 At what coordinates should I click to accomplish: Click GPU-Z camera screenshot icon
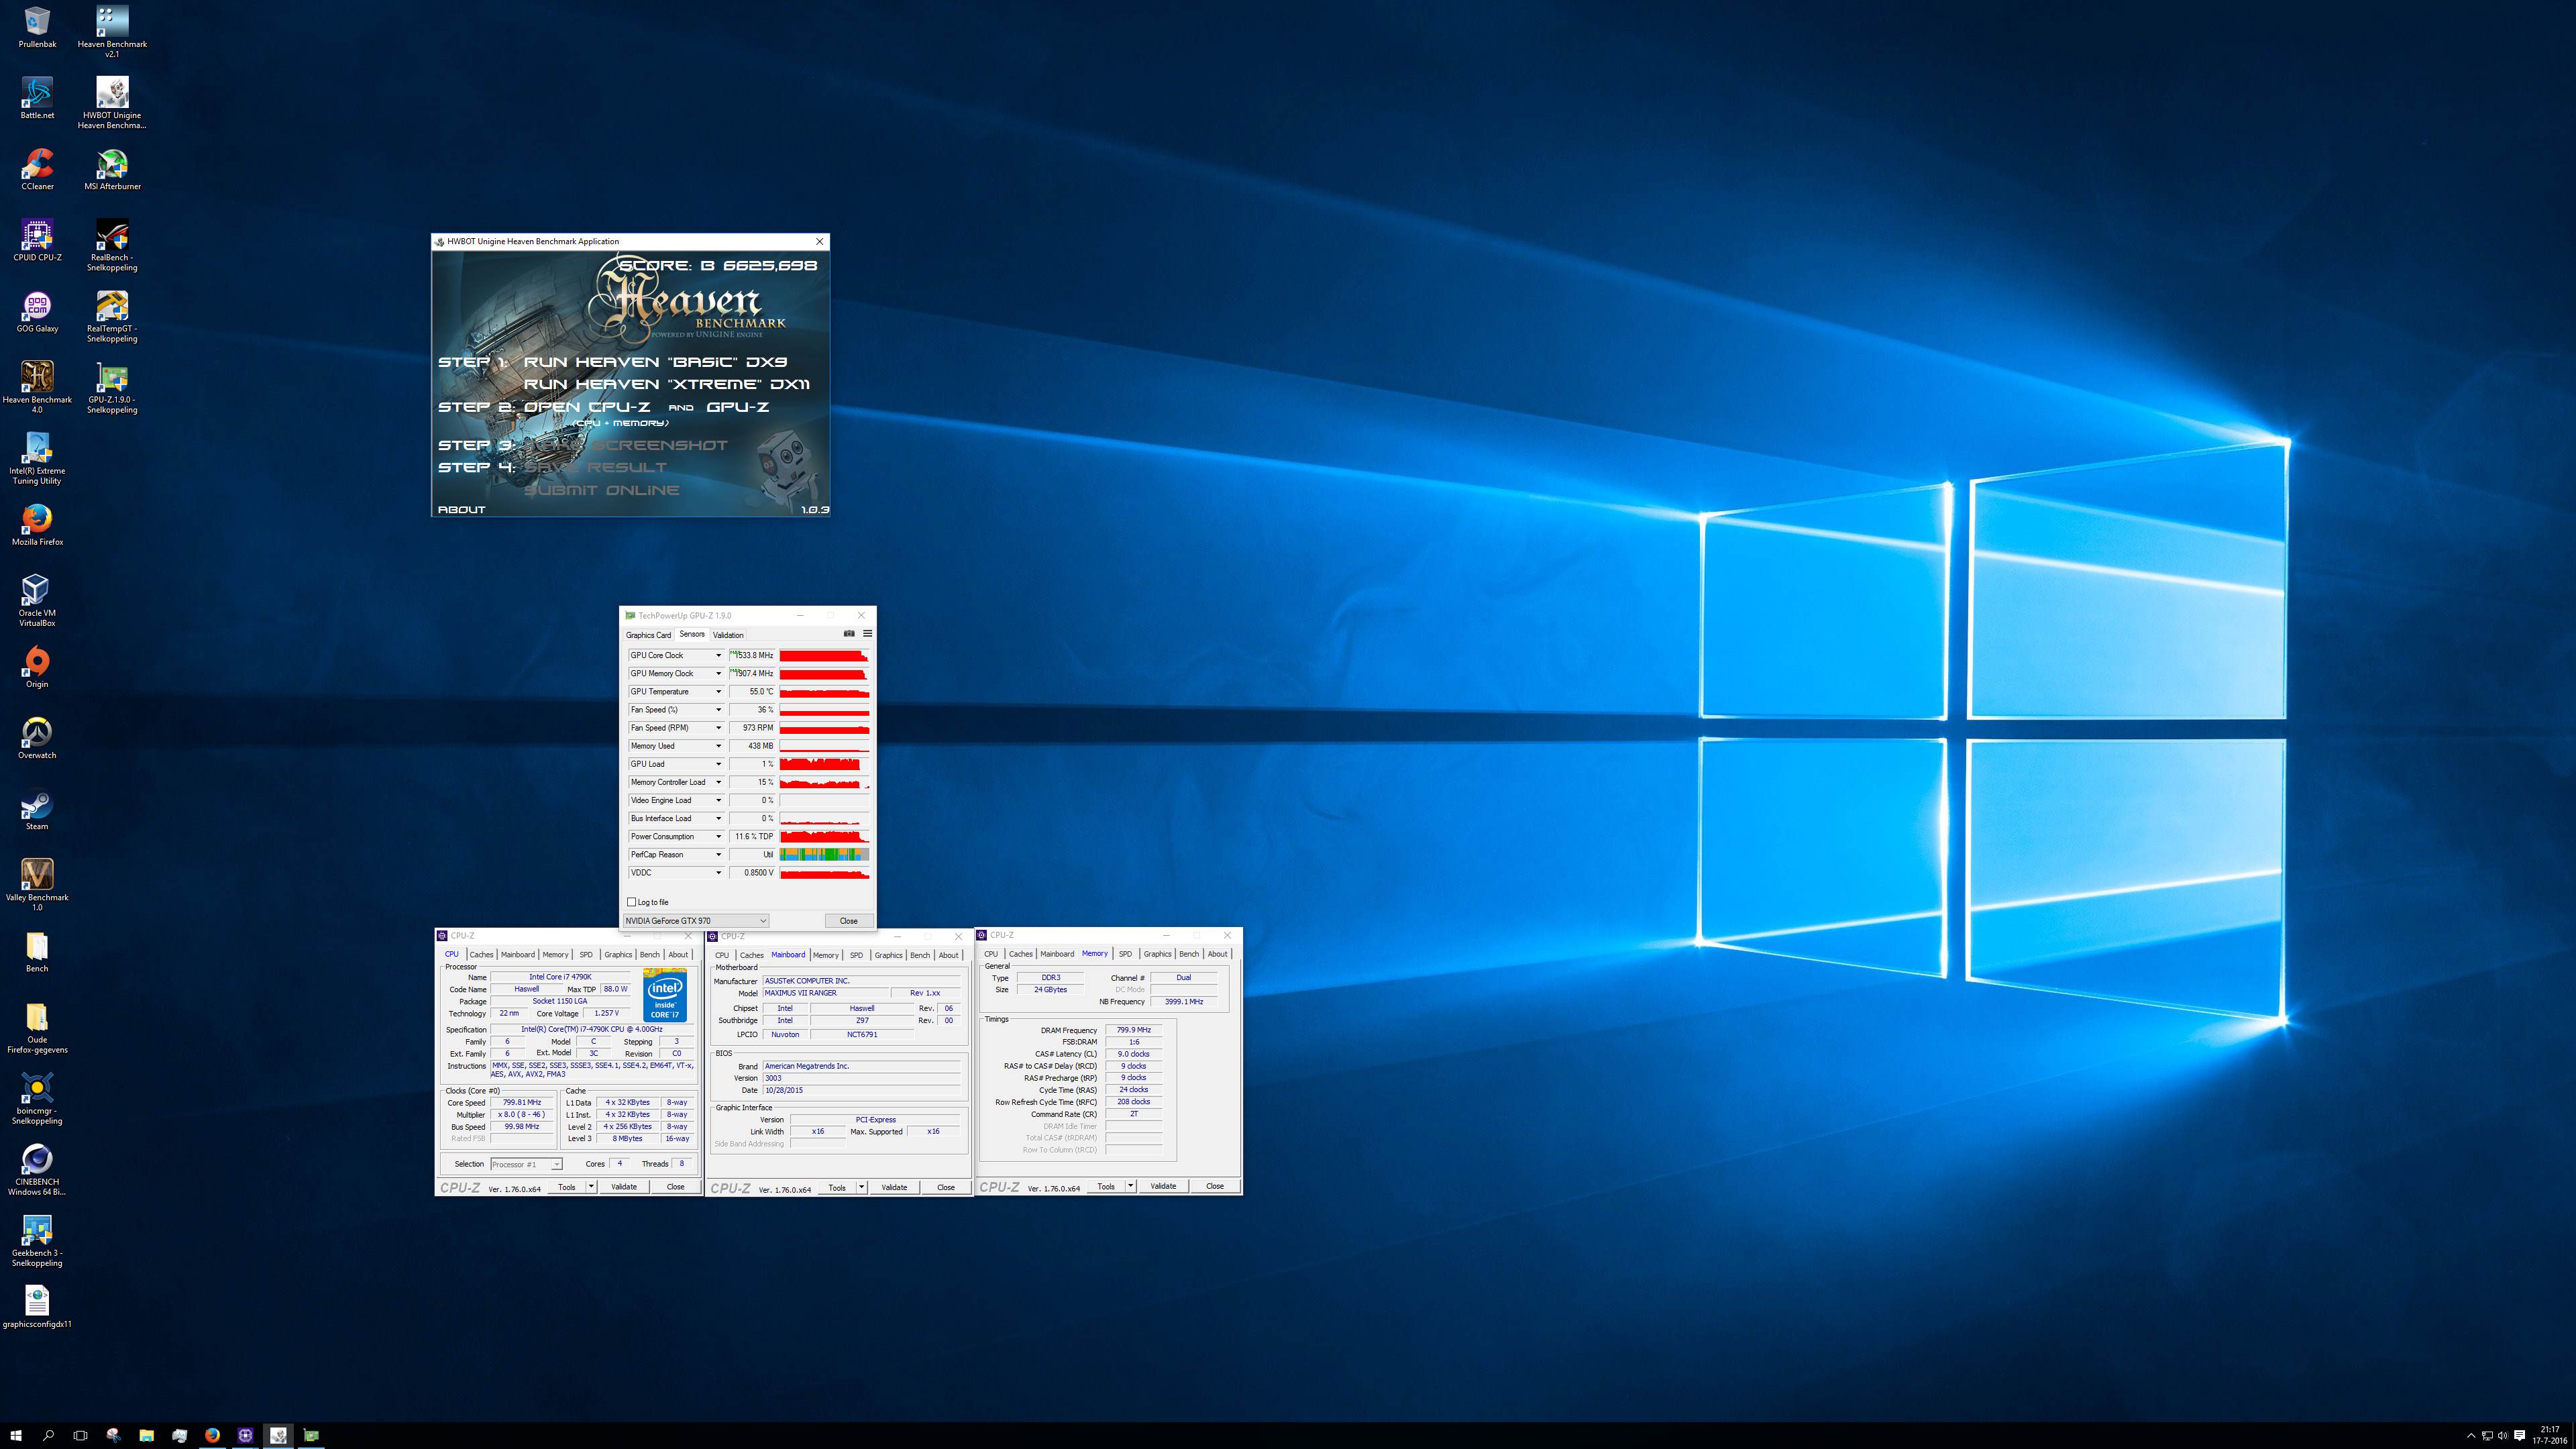849,633
